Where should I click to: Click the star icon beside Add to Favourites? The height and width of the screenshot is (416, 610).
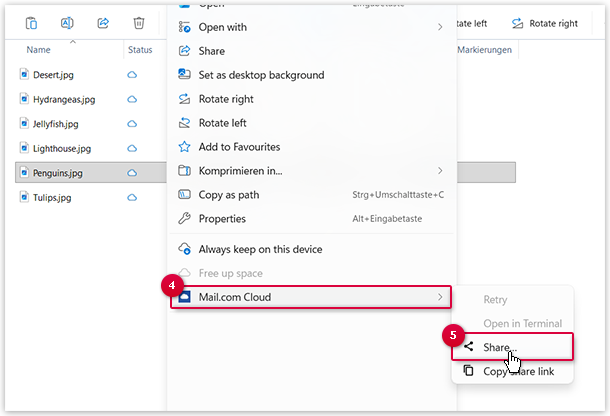[184, 147]
